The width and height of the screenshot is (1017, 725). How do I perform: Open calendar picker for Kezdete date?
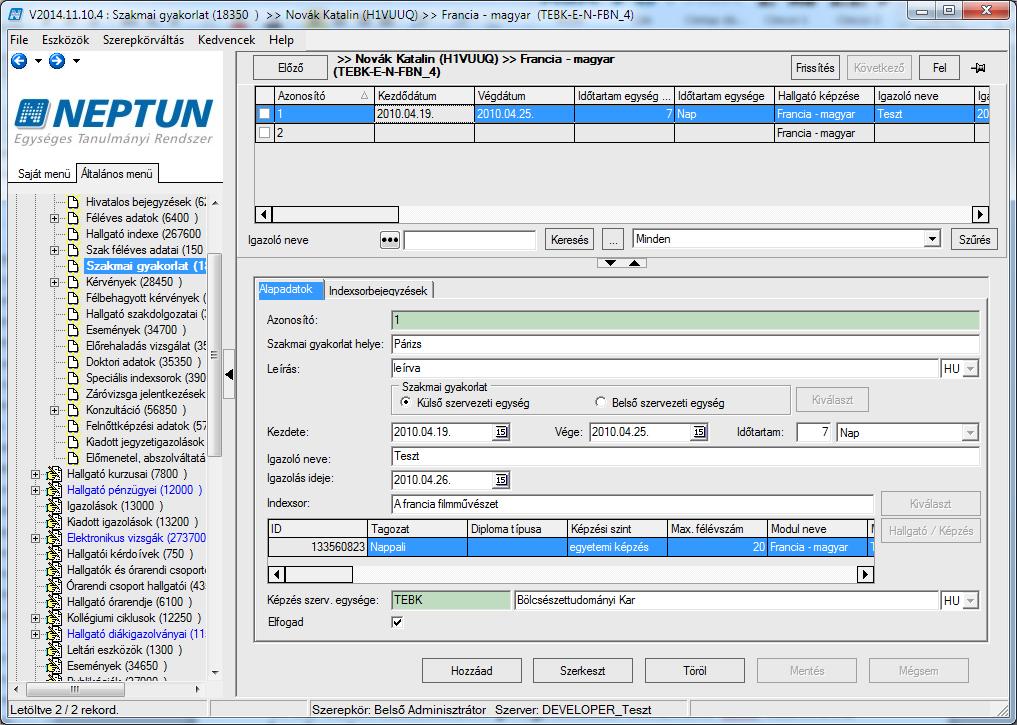point(501,433)
